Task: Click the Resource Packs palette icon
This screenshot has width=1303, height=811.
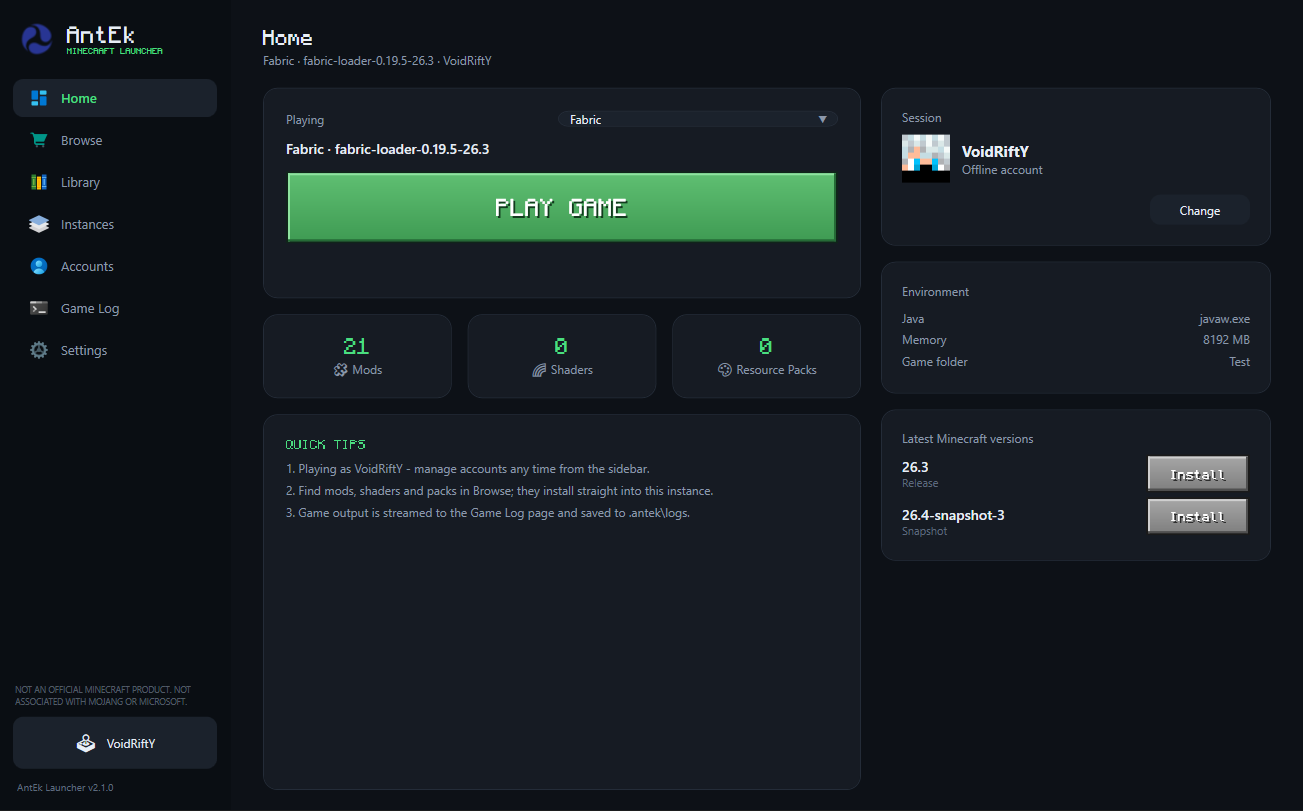Action: tap(725, 370)
